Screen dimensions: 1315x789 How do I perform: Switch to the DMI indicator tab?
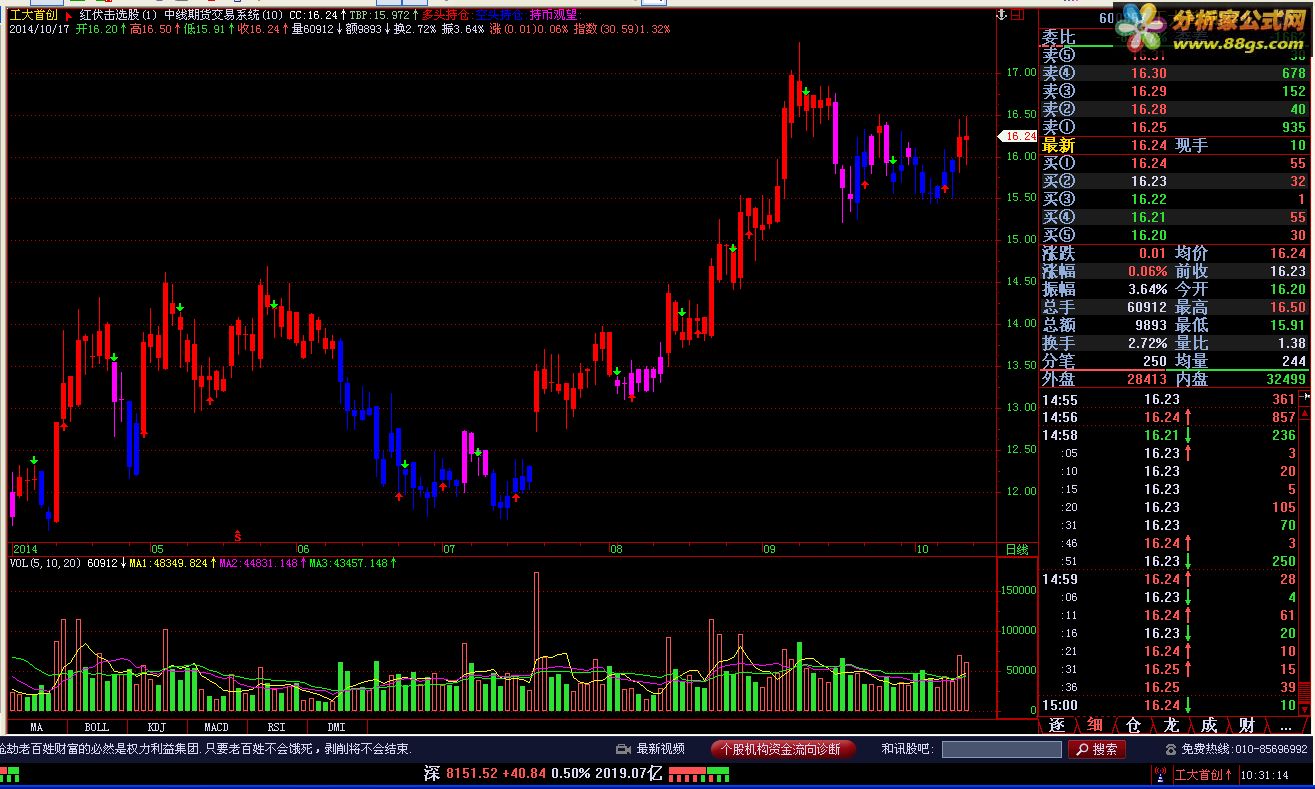coord(335,727)
